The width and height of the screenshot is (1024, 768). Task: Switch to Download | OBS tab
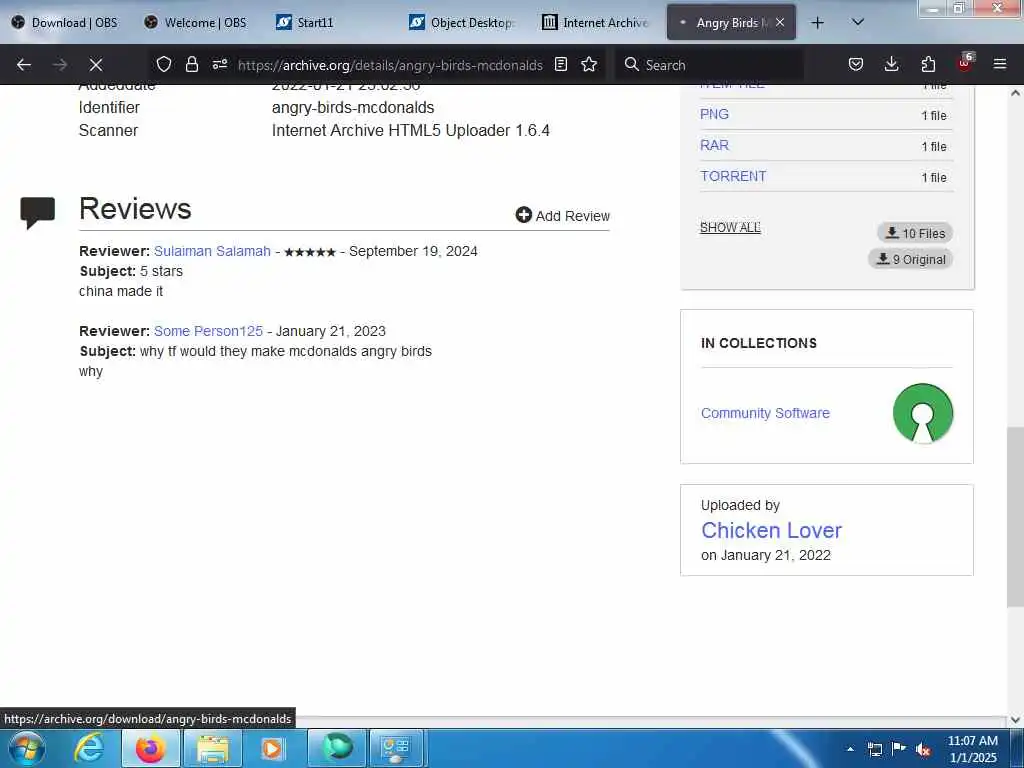65,23
